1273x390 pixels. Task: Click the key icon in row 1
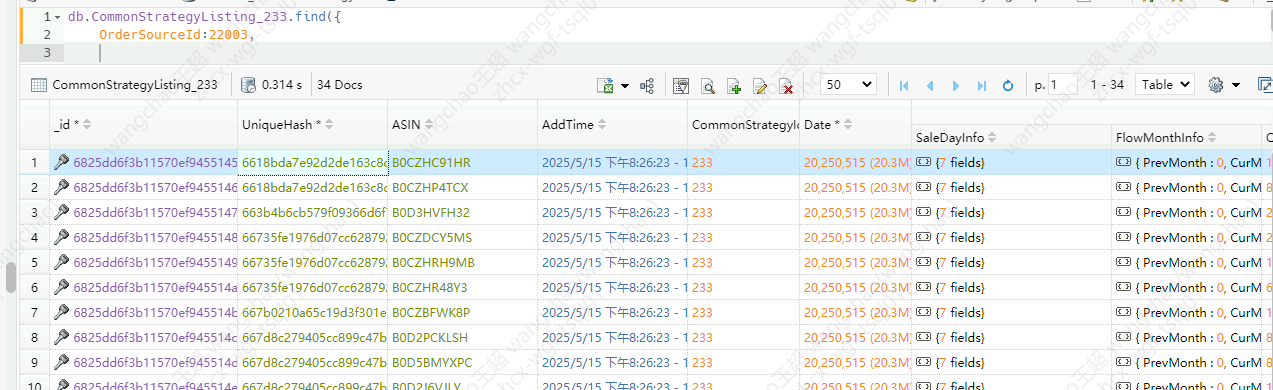click(x=61, y=162)
